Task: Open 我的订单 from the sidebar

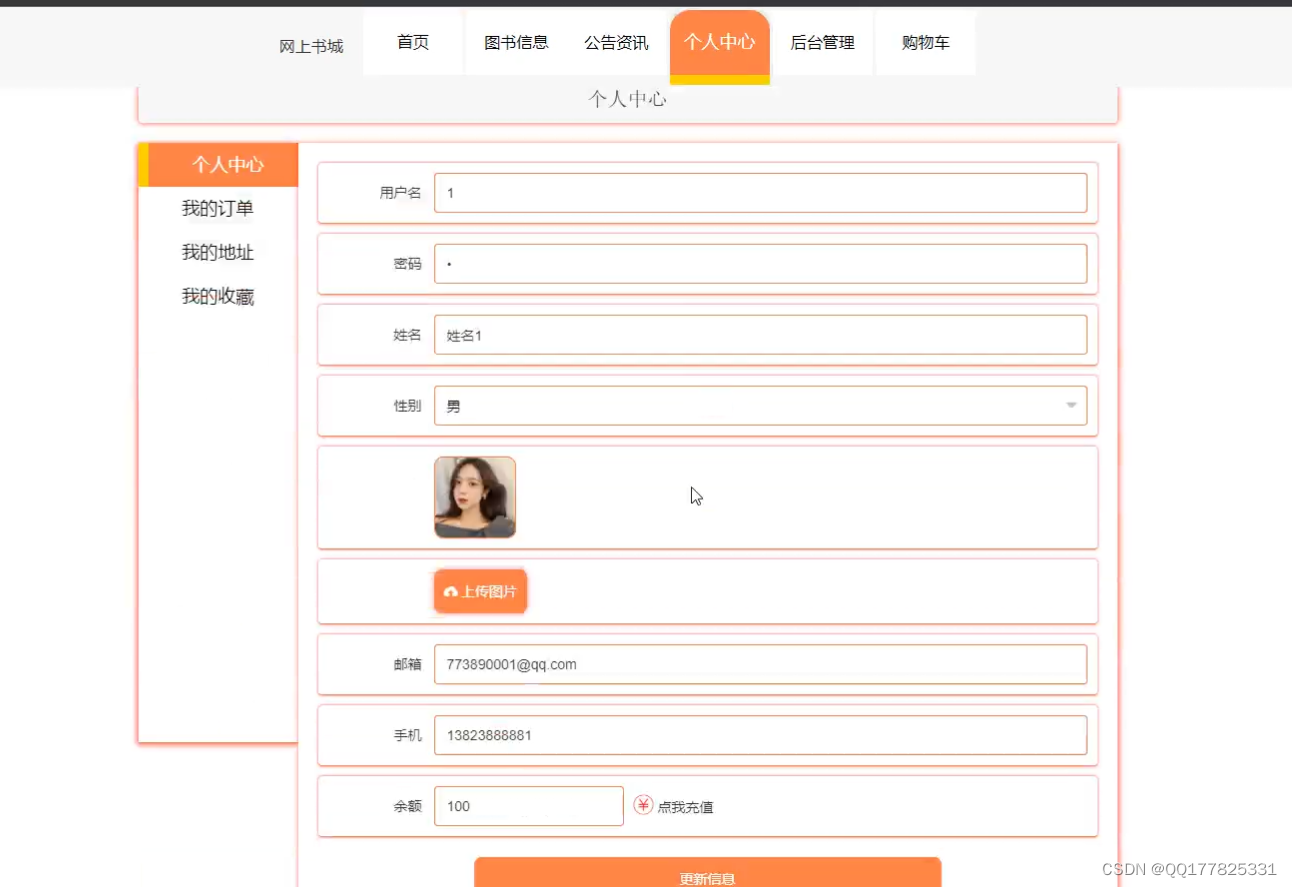Action: click(x=217, y=208)
